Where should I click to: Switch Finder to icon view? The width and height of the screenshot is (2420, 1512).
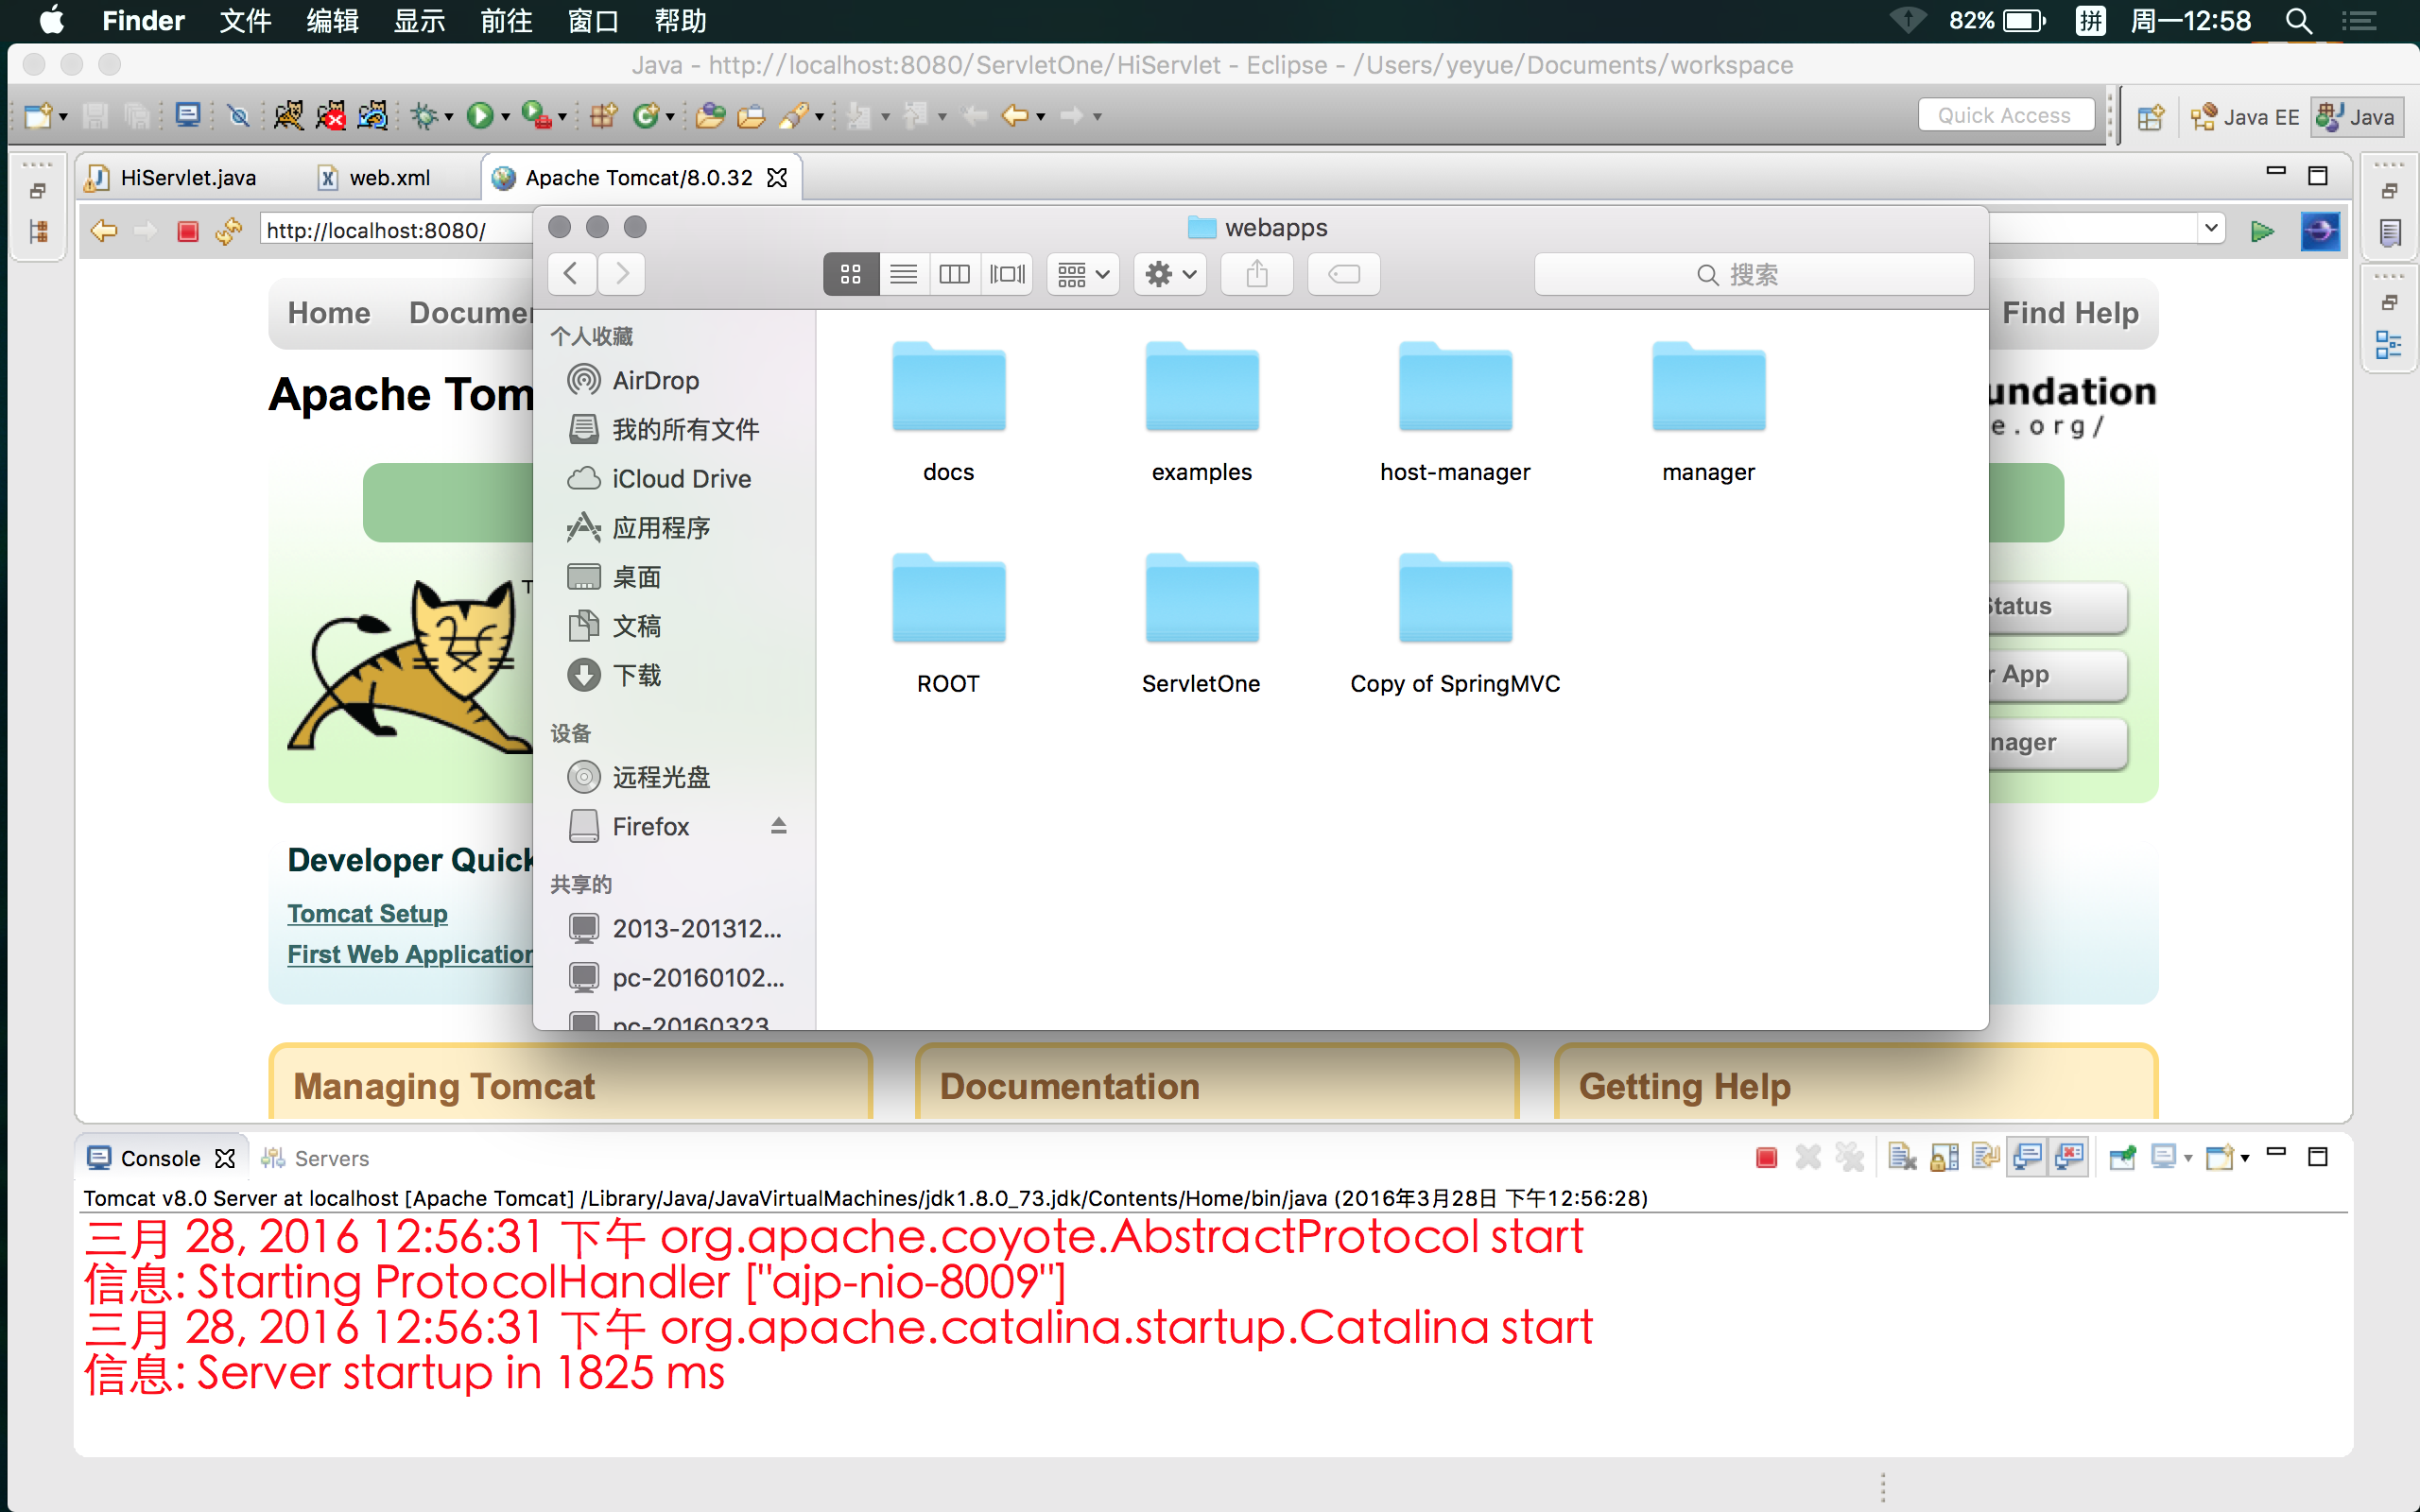851,274
